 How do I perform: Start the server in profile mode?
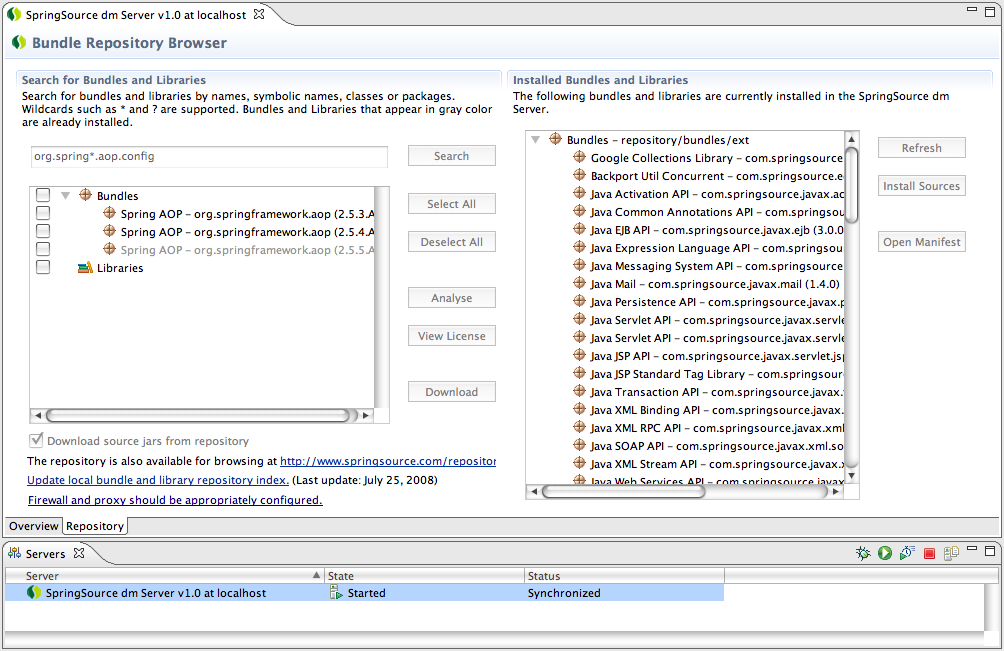907,553
